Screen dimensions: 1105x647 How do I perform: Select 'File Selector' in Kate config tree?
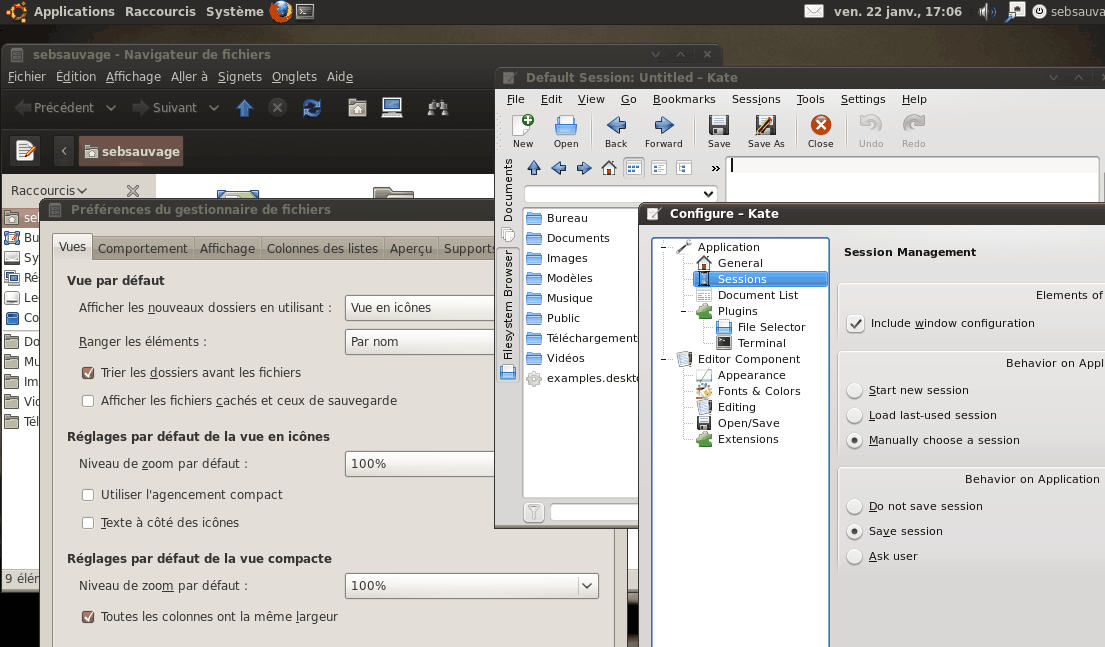coord(771,327)
